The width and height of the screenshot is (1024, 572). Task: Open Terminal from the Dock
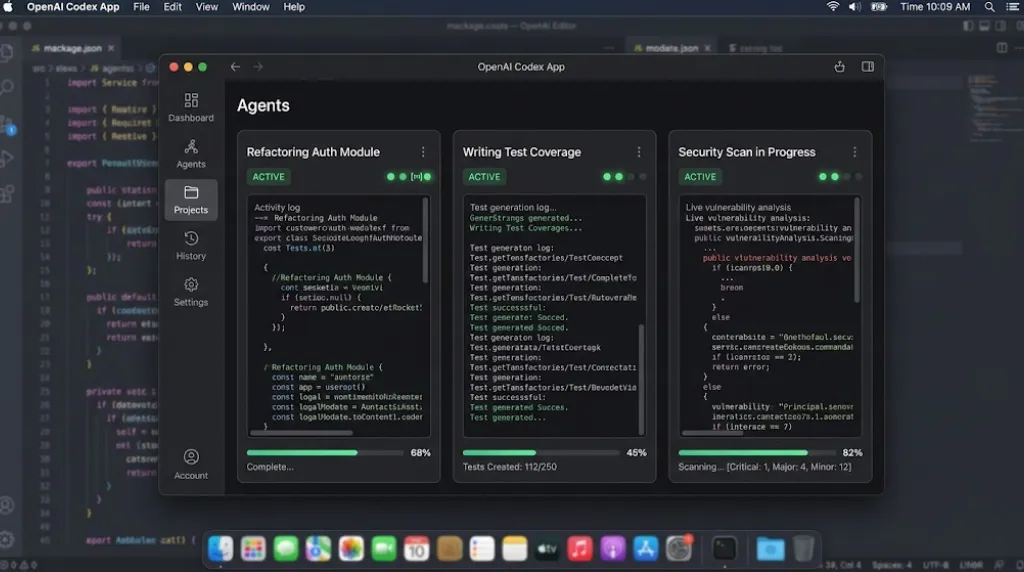point(724,548)
